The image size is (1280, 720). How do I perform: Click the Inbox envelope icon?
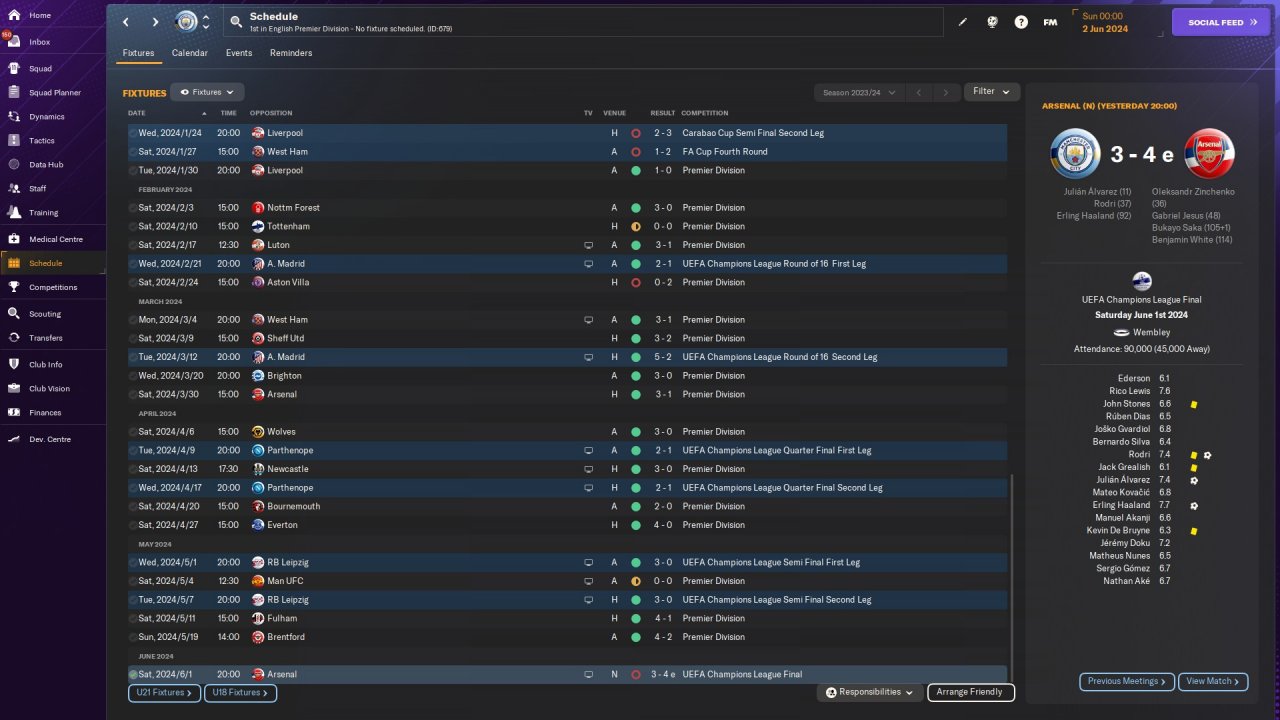pyautogui.click(x=14, y=42)
